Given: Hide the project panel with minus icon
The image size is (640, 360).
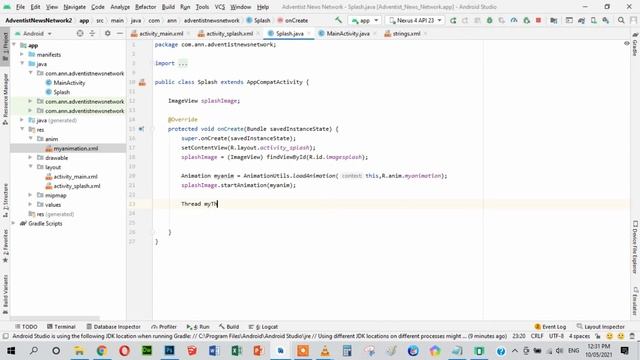Looking at the screenshot, I should point(120,33).
